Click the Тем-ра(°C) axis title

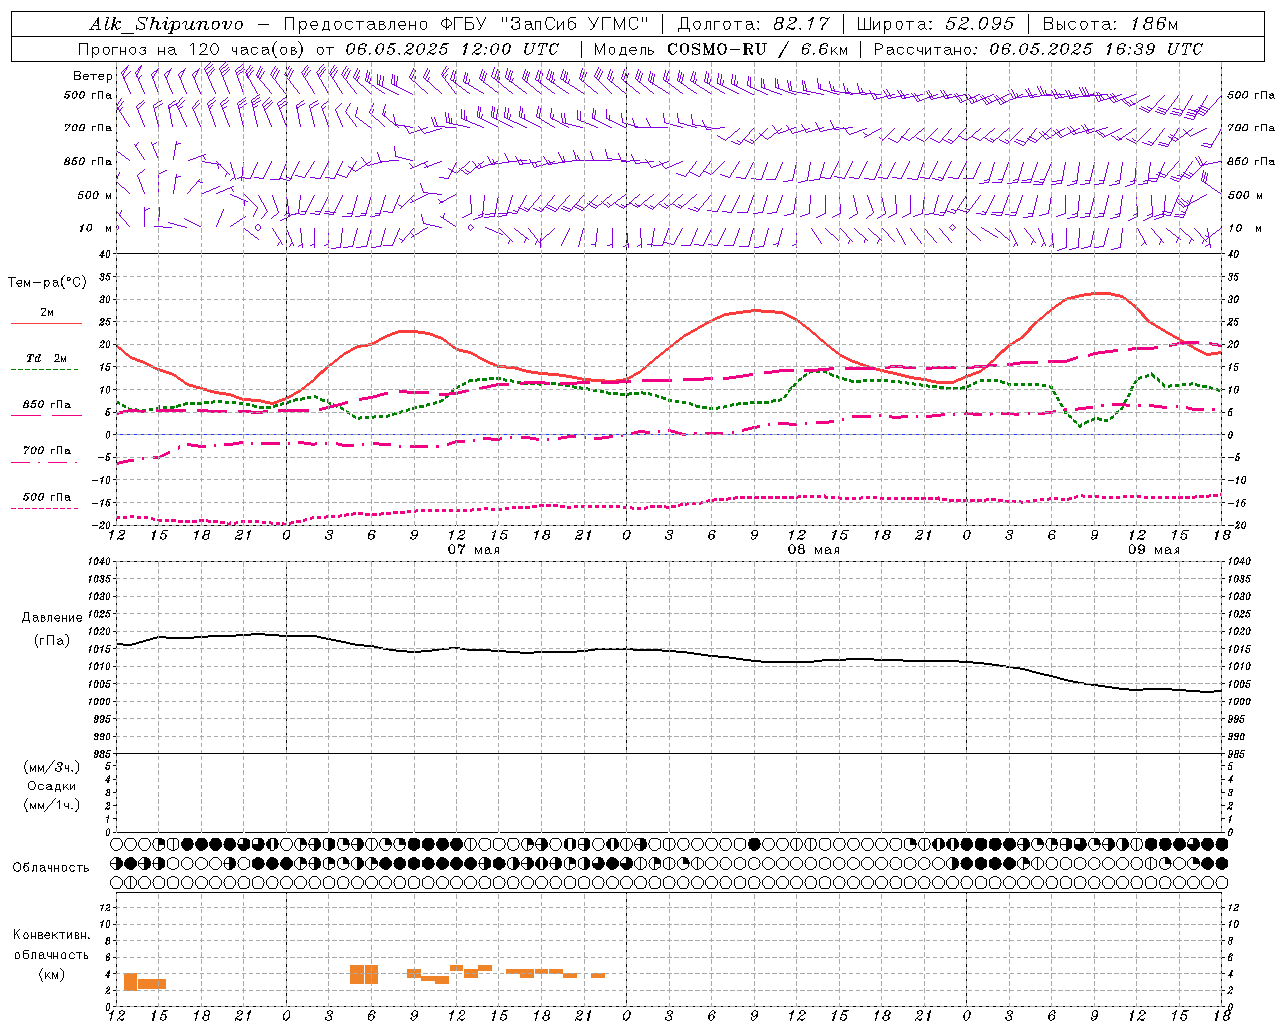(47, 283)
